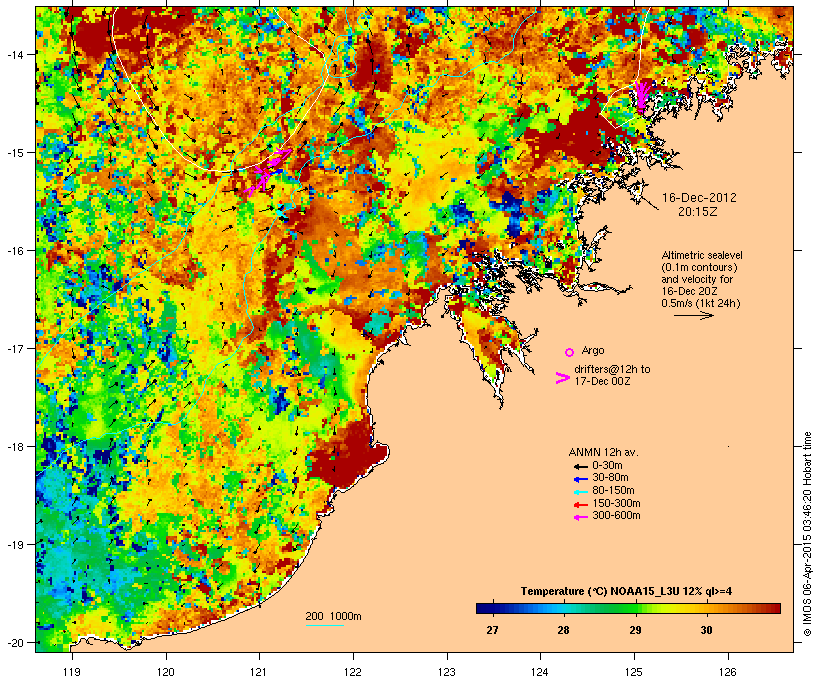
Task: Click the 126 longitude axis label
Action: [727, 672]
